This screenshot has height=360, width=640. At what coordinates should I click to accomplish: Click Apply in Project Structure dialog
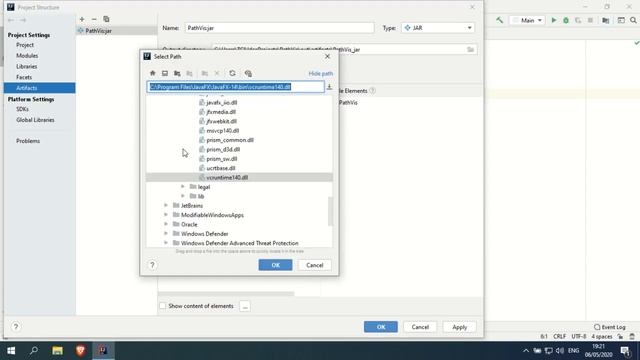tap(459, 327)
